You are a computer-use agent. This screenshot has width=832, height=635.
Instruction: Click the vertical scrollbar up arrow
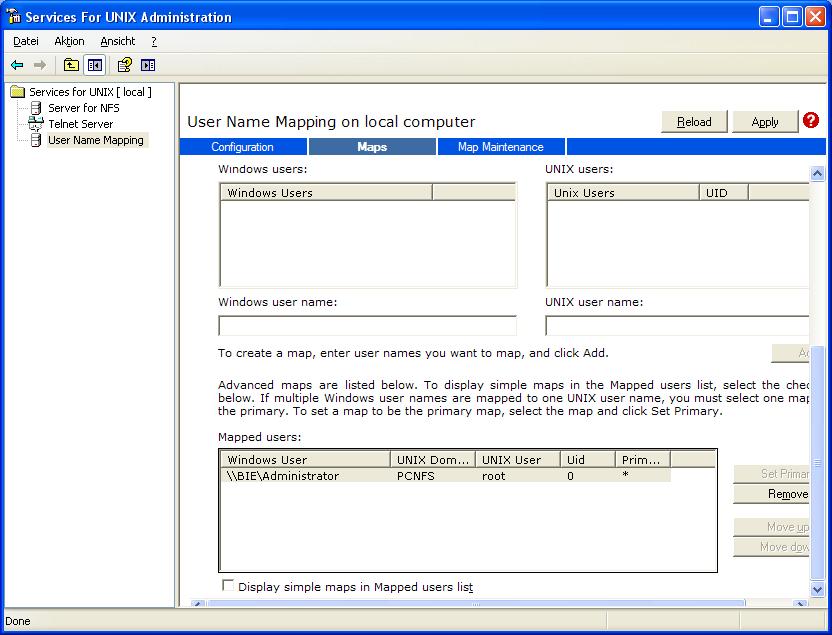pos(818,173)
